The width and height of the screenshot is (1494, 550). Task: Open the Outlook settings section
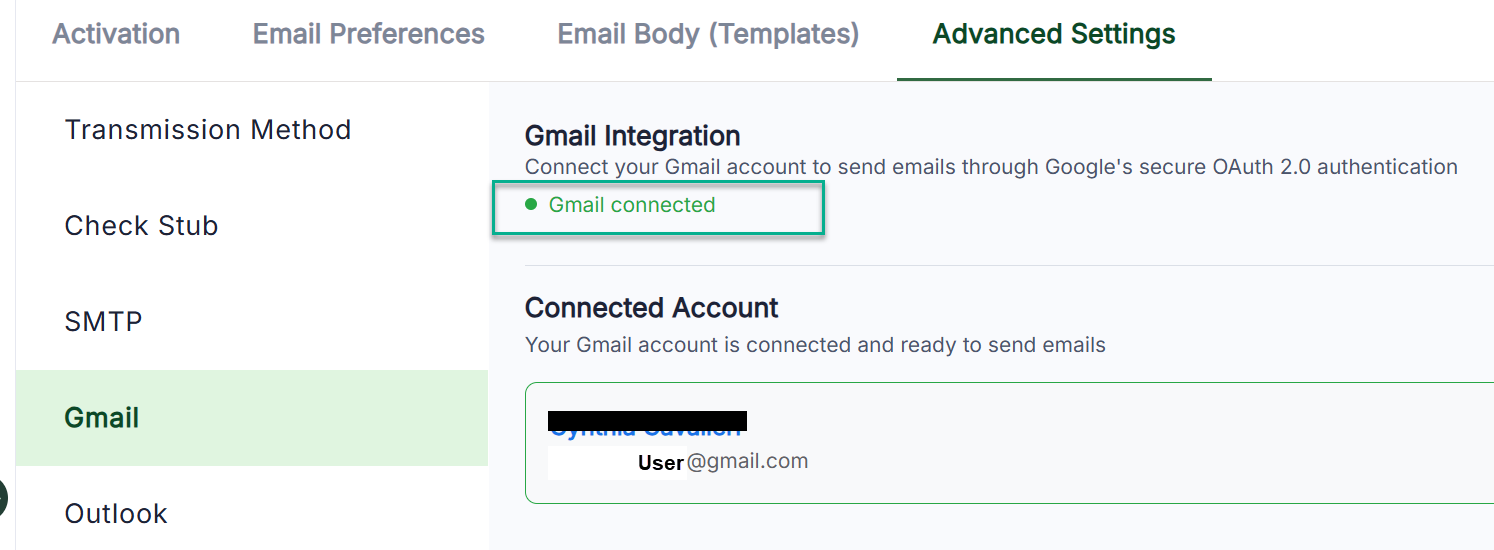point(116,514)
